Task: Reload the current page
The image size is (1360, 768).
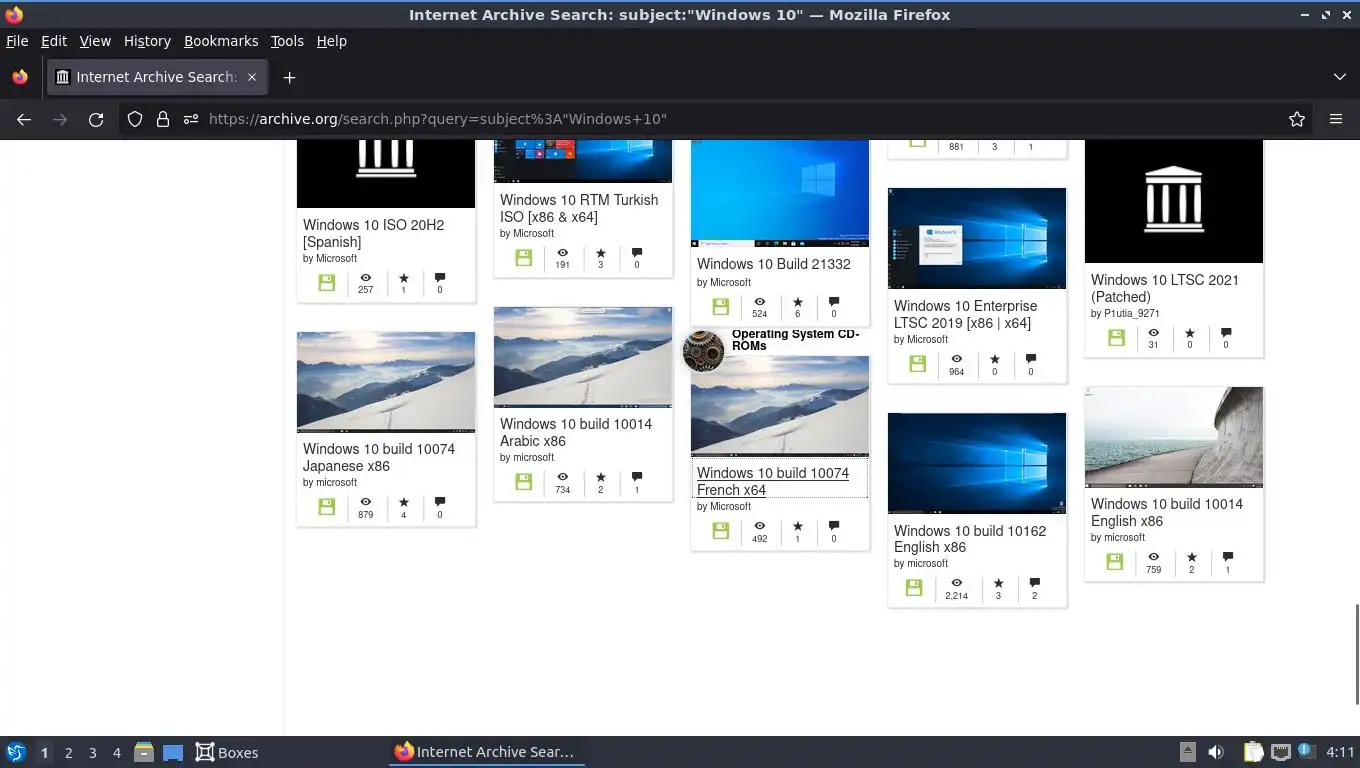Action: (x=96, y=119)
